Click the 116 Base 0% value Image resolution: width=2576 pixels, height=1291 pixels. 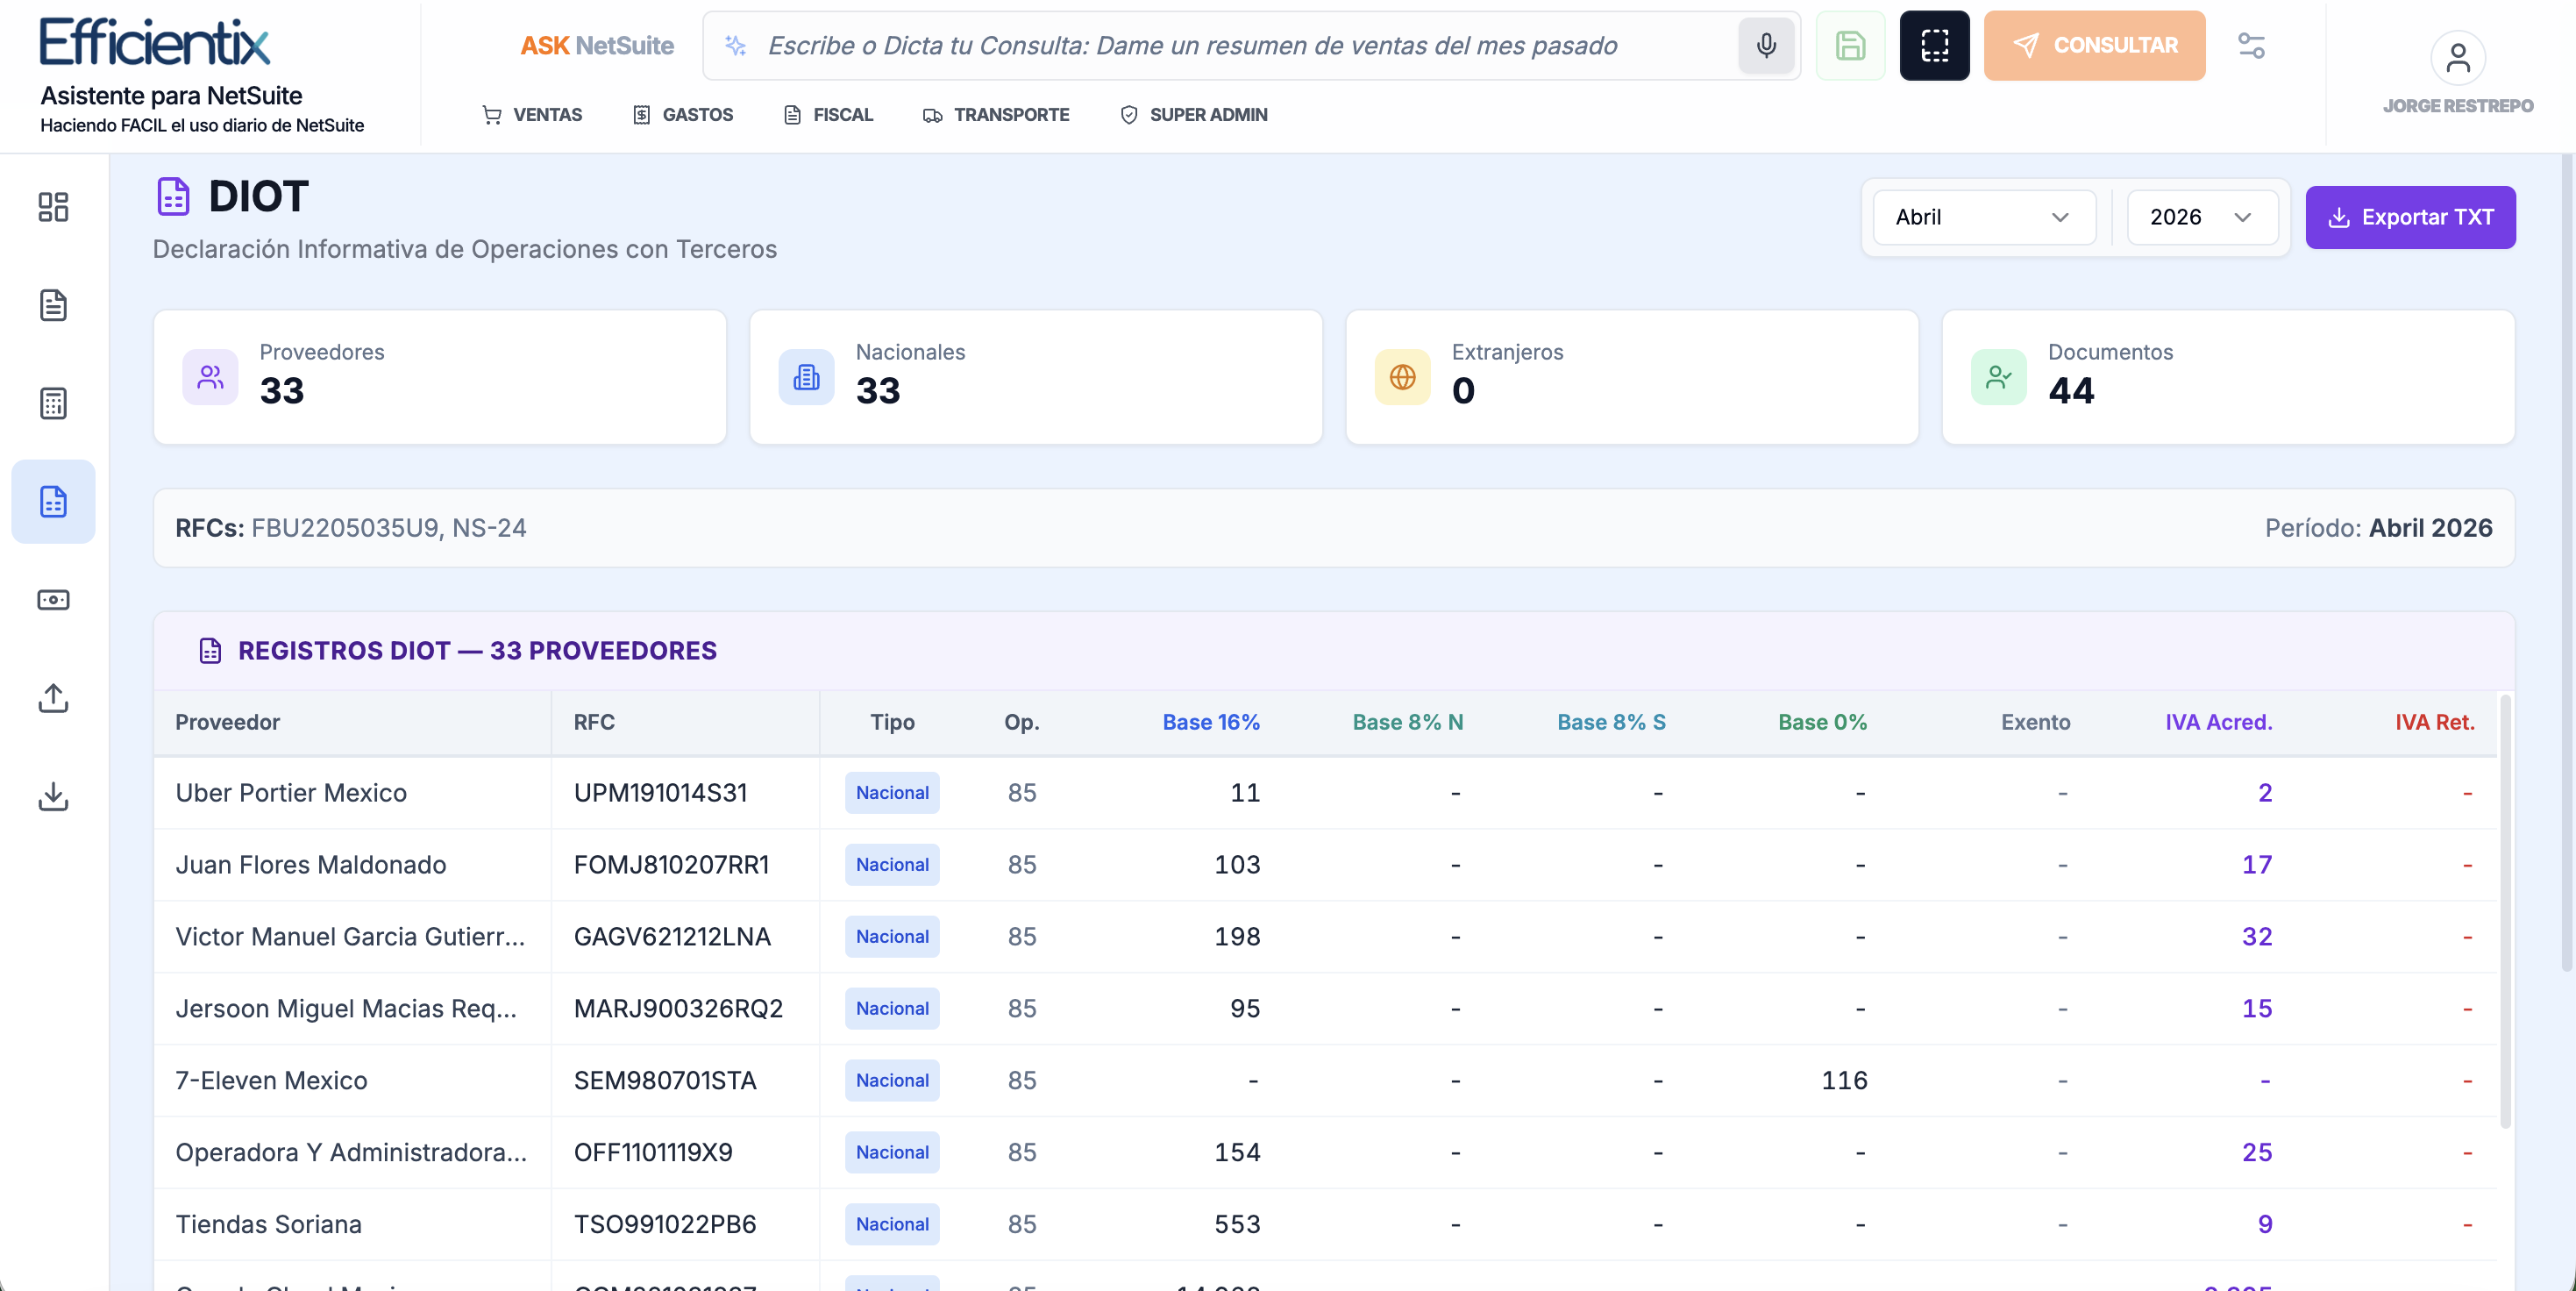tap(1844, 1080)
